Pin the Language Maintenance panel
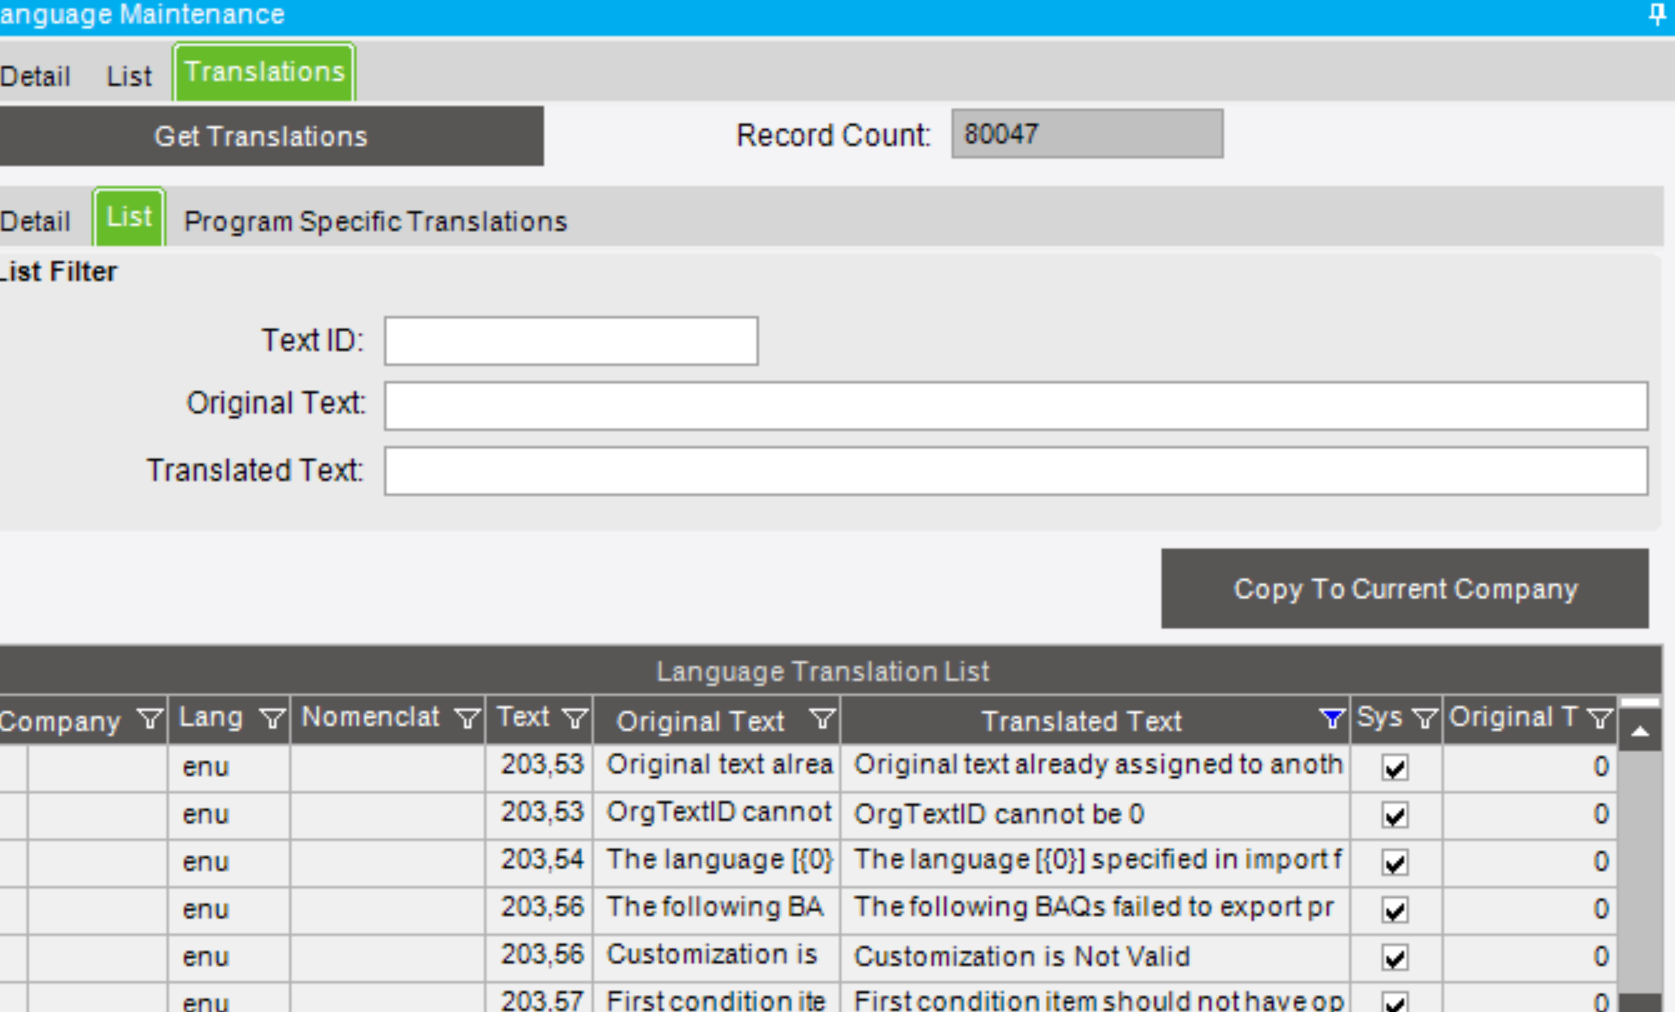The width and height of the screenshot is (1675, 1012). [x=1656, y=14]
